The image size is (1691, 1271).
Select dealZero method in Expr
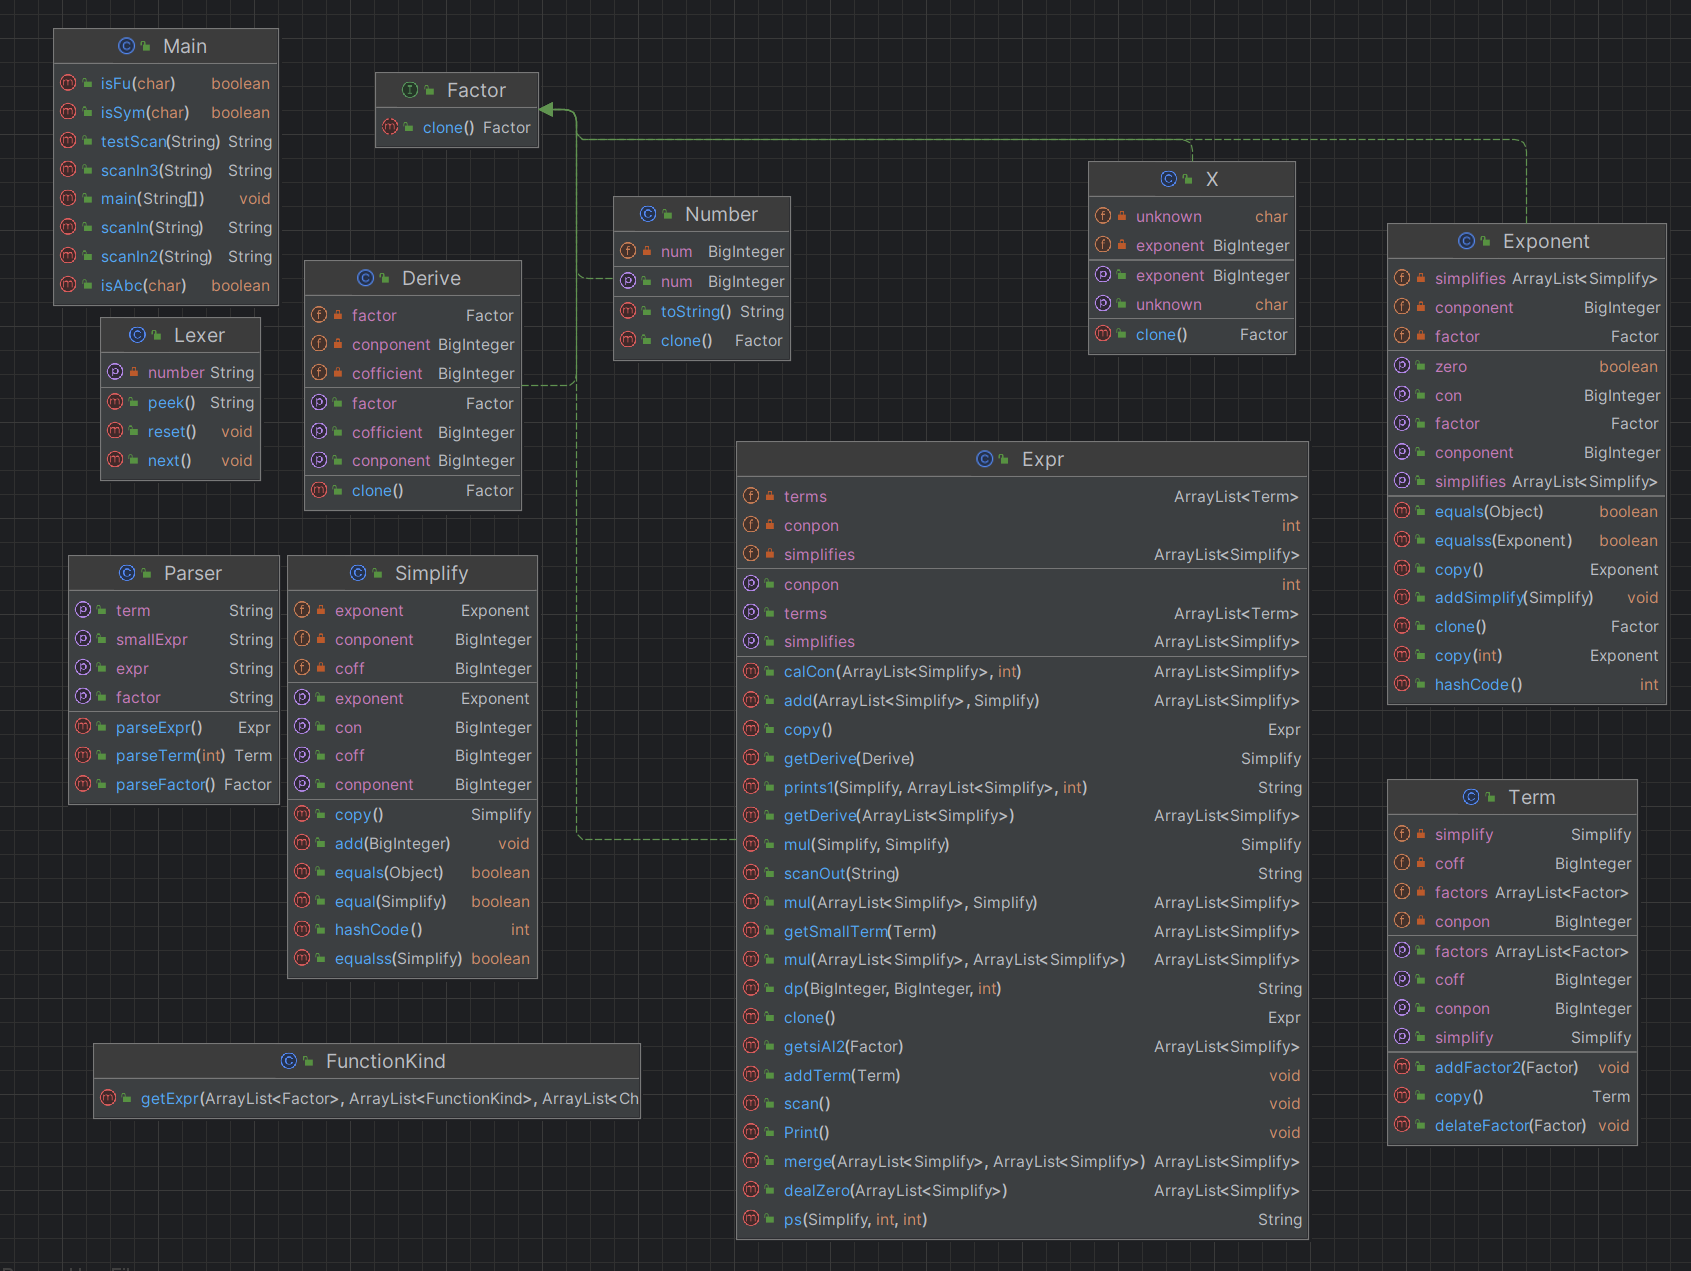pos(896,1190)
